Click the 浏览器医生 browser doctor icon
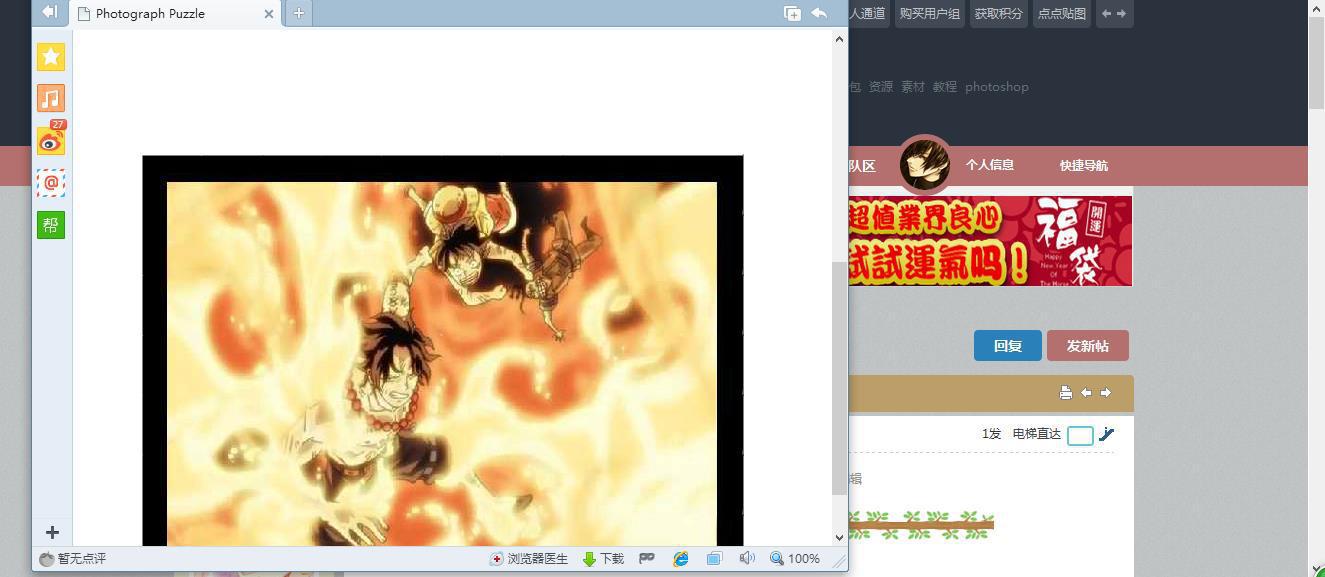The image size is (1325, 577). [529, 559]
